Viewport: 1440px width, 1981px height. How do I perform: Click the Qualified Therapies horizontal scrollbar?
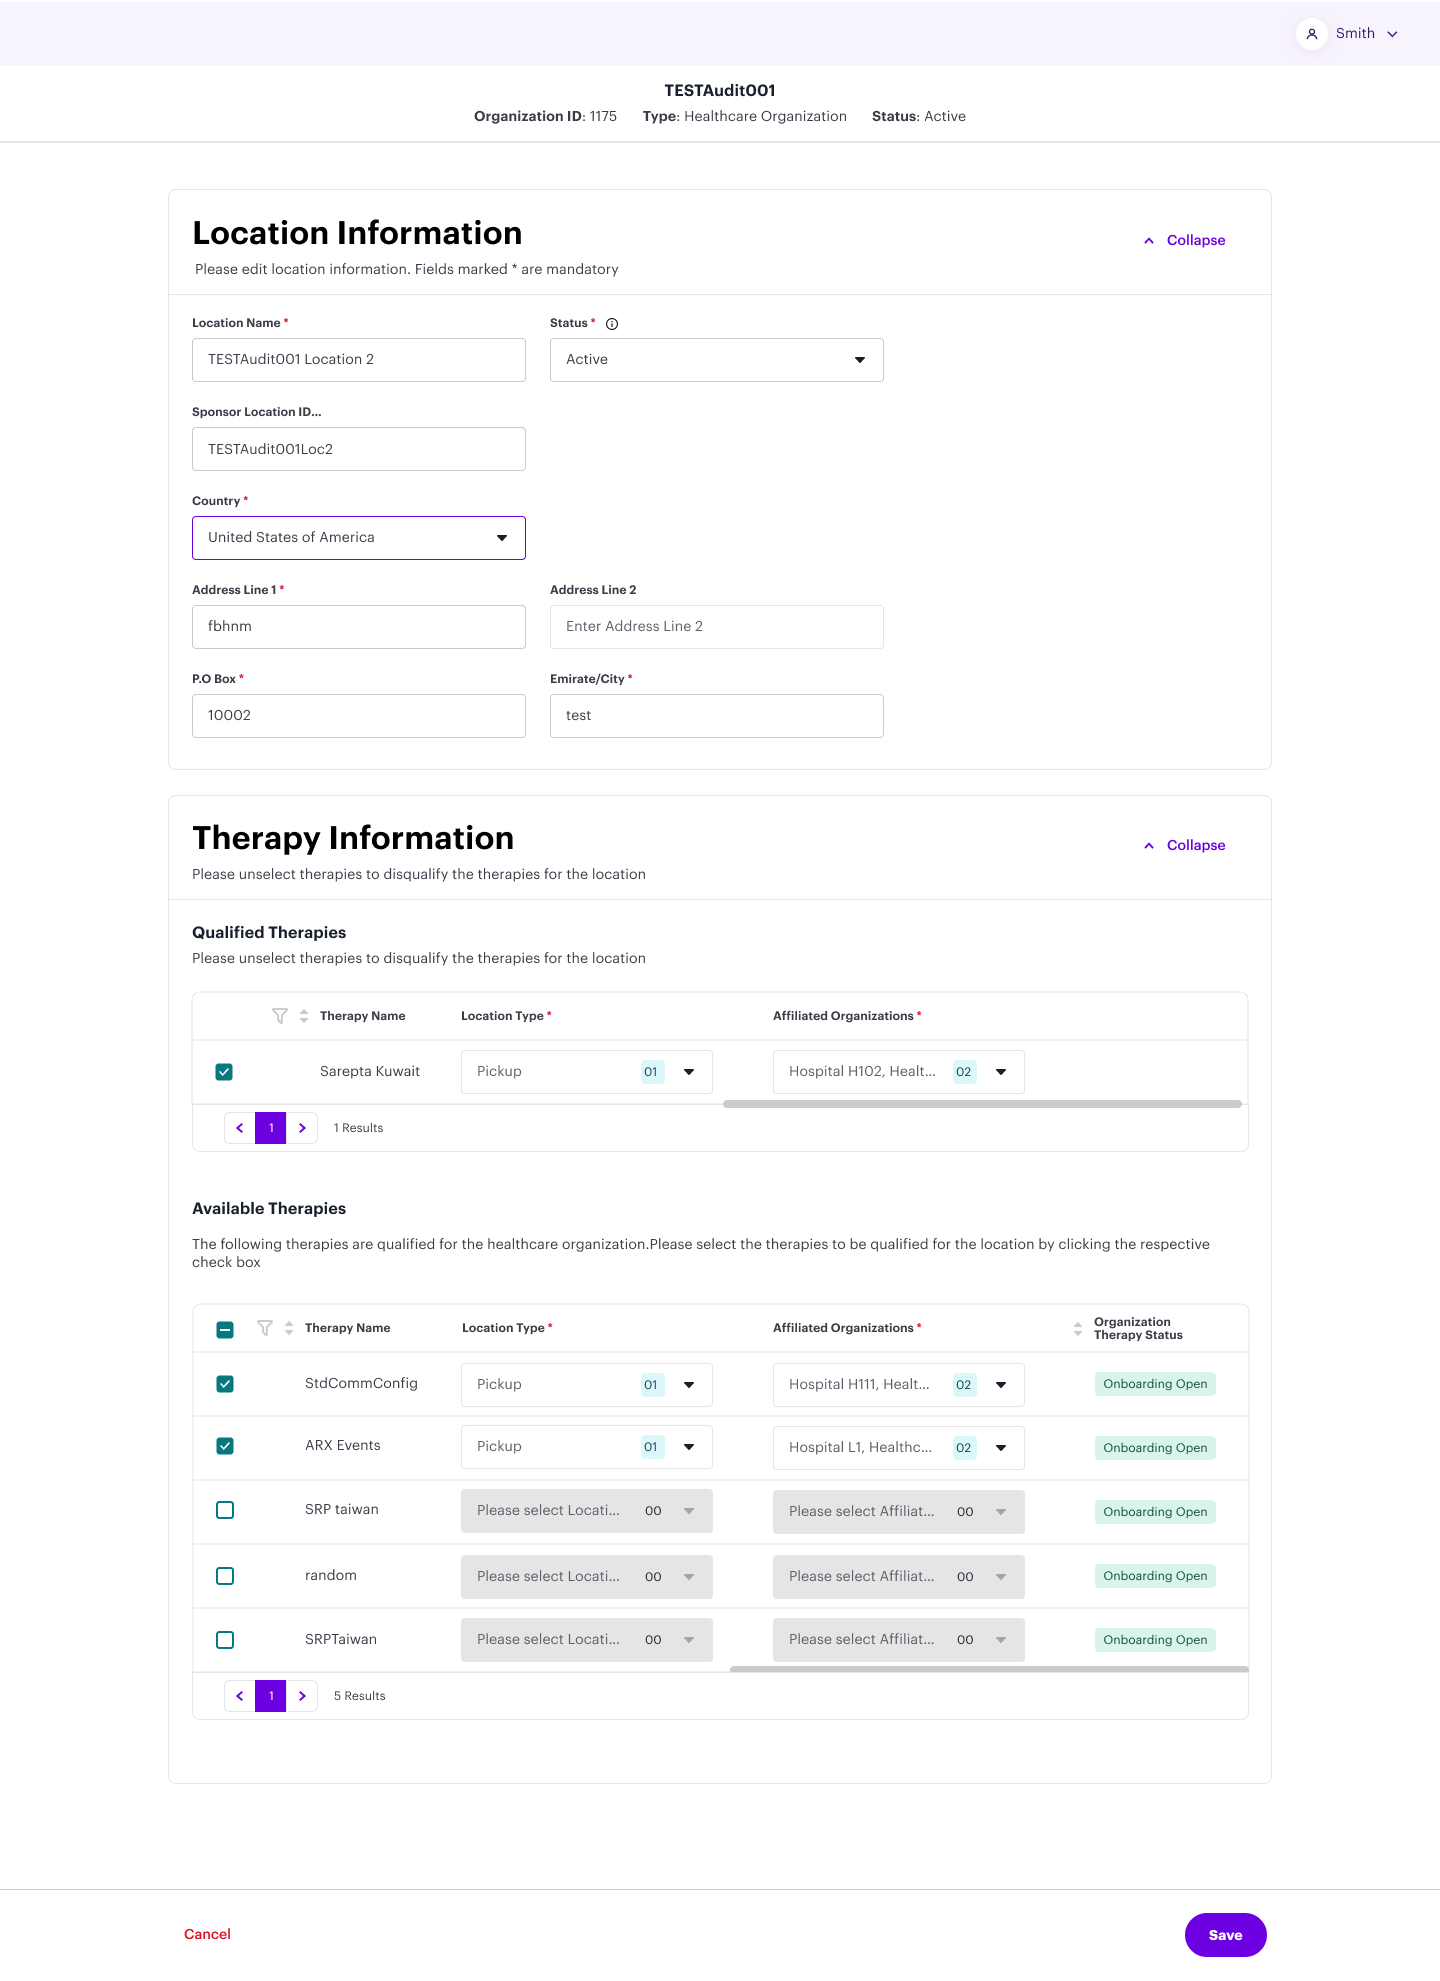[982, 1104]
